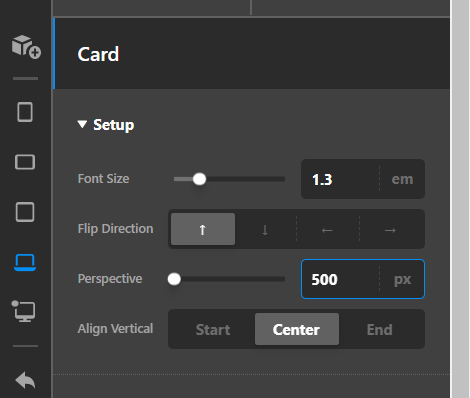The width and height of the screenshot is (470, 398).
Task: Set Flip Direction to right arrow
Action: (x=390, y=229)
